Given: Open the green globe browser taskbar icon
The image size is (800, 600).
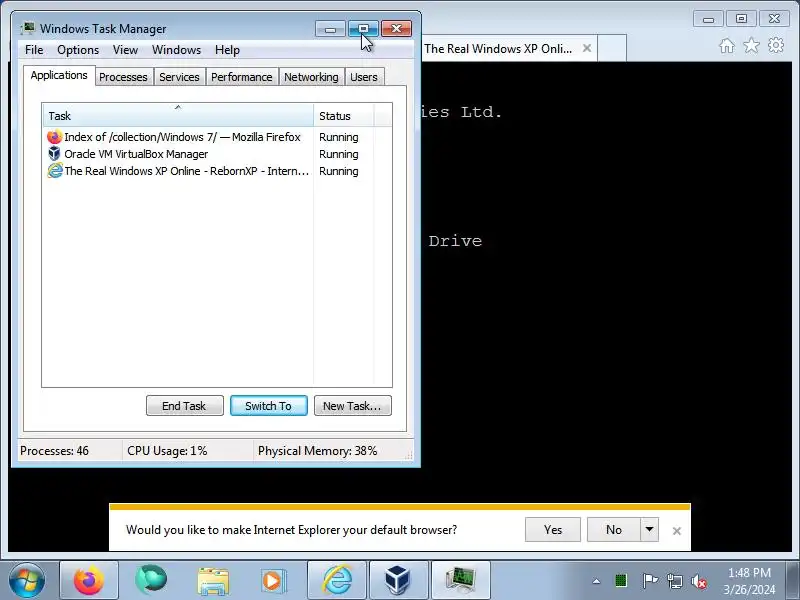Looking at the screenshot, I should pyautogui.click(x=151, y=580).
